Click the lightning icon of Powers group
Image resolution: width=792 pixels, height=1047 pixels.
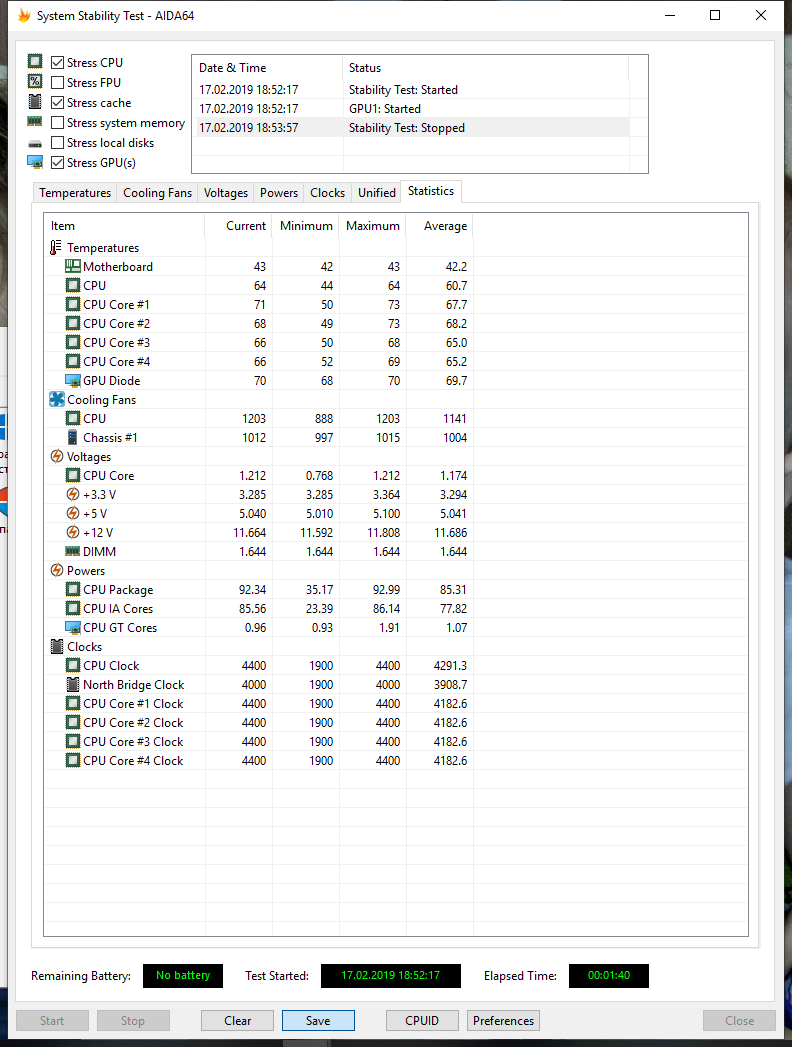[x=57, y=571]
